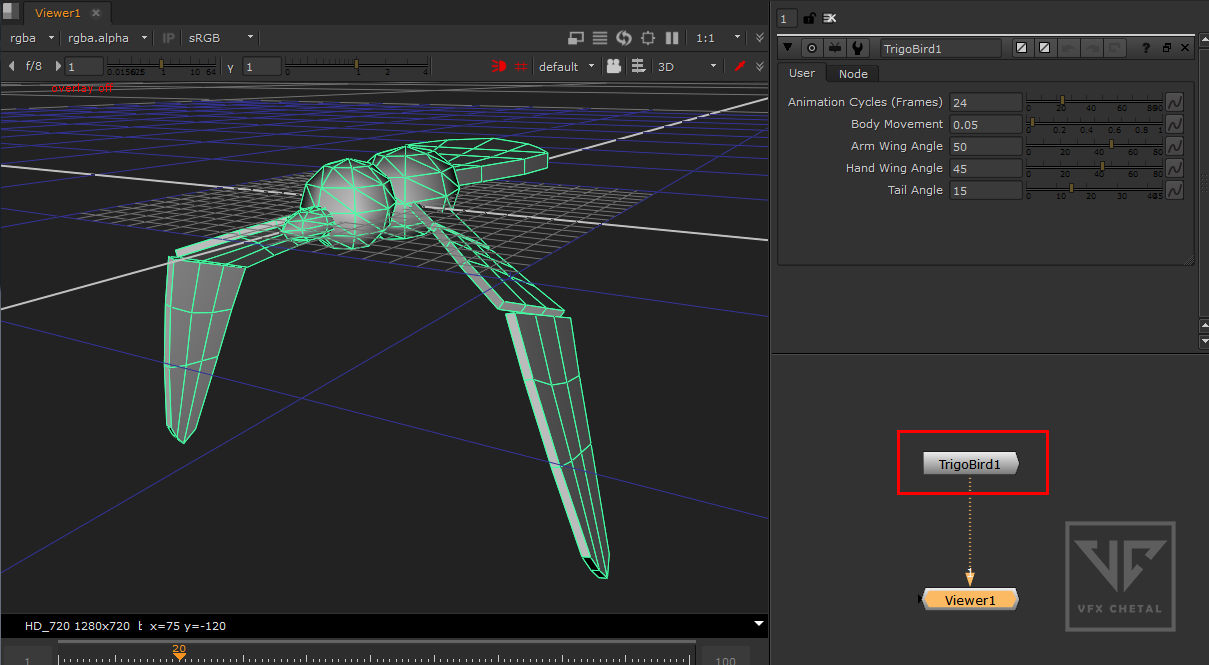Select the TrigoBird1 node in node graph
This screenshot has width=1209, height=665.
969,464
